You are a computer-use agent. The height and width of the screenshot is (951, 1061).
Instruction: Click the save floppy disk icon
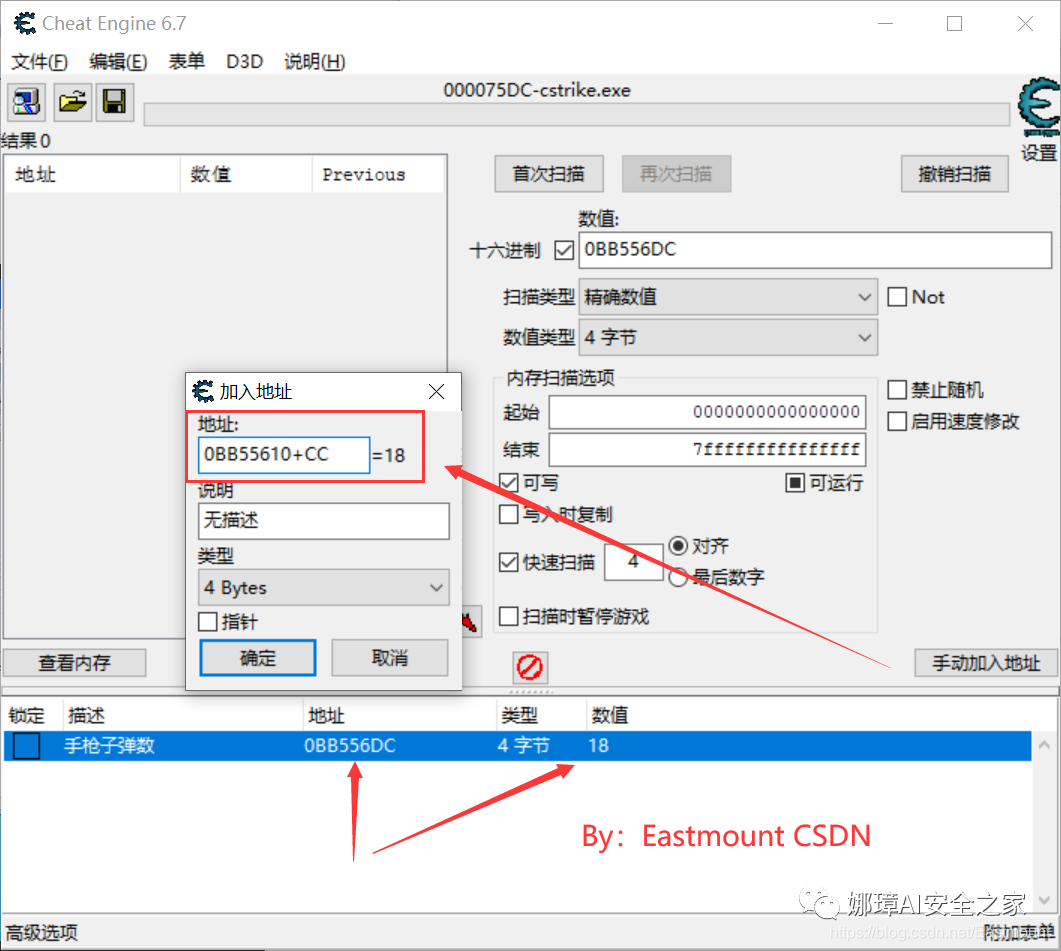(x=114, y=102)
